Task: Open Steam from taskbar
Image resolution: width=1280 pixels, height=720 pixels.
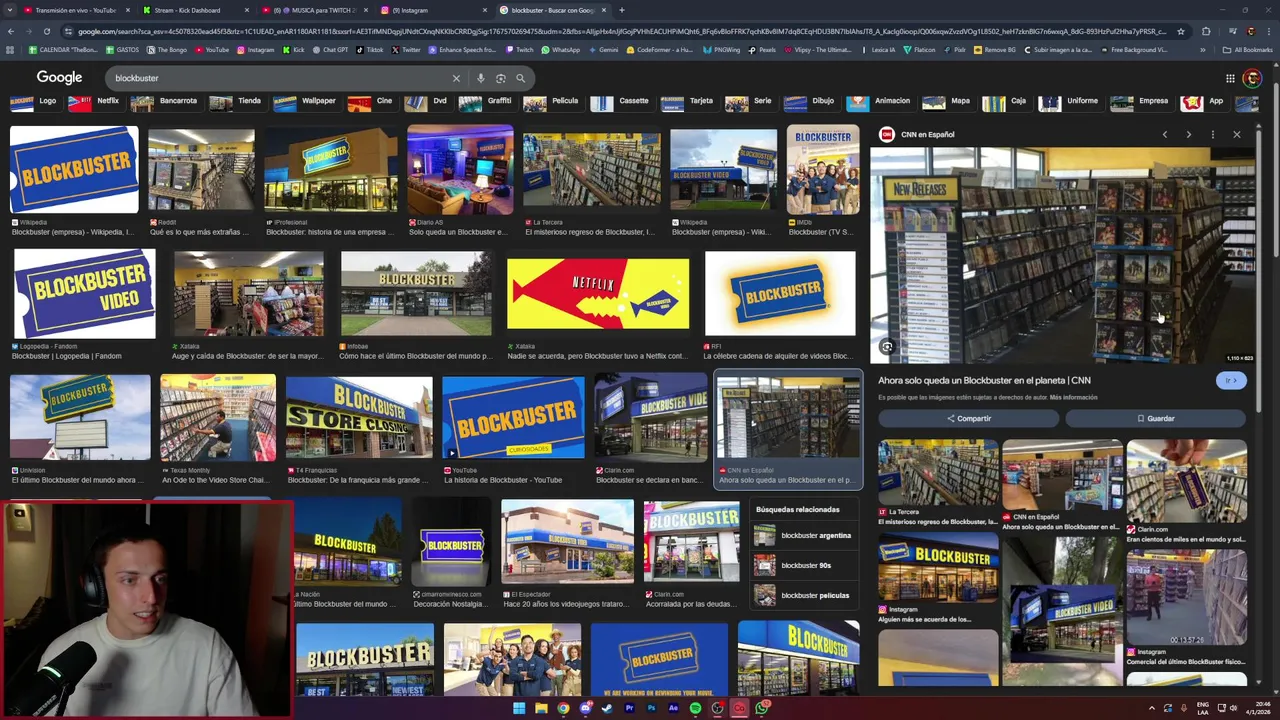Action: 607,708
